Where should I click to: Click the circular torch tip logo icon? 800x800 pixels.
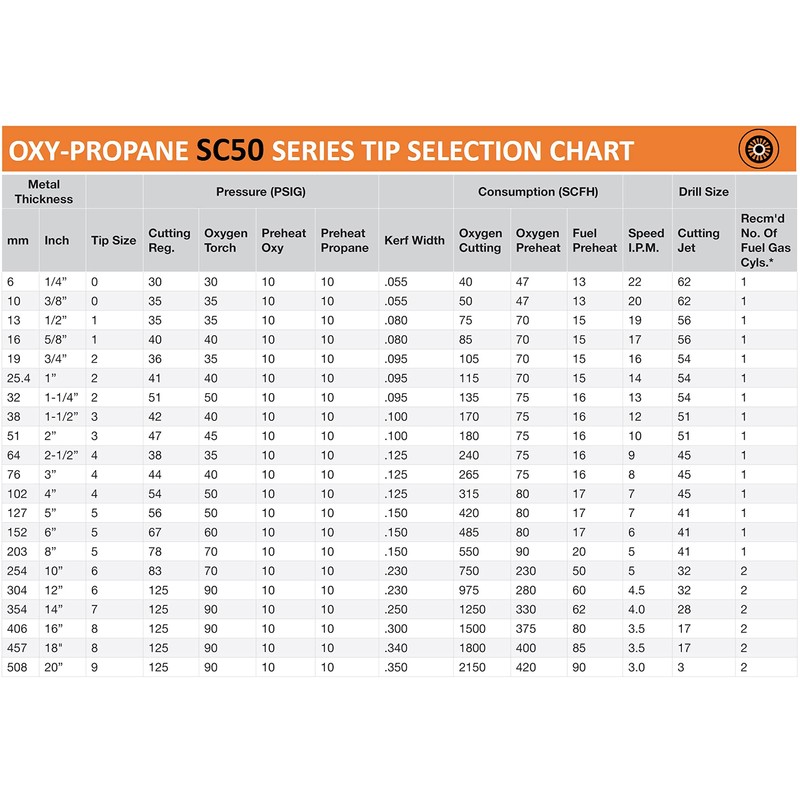tap(758, 150)
